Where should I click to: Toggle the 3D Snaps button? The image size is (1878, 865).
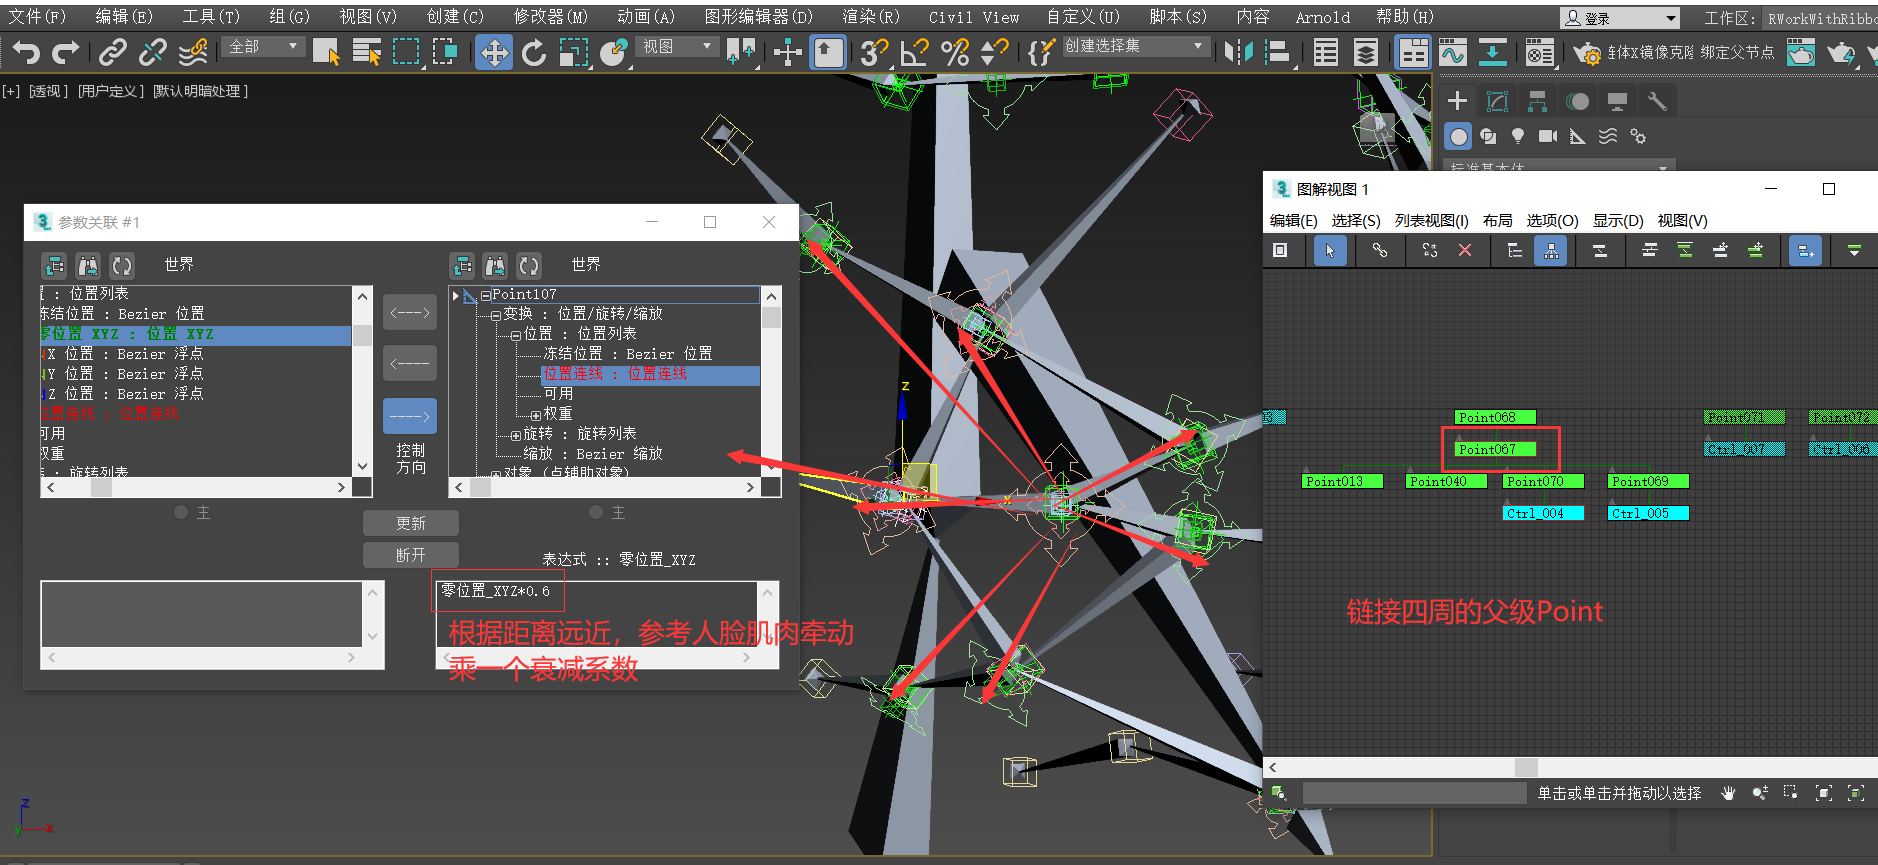(874, 52)
